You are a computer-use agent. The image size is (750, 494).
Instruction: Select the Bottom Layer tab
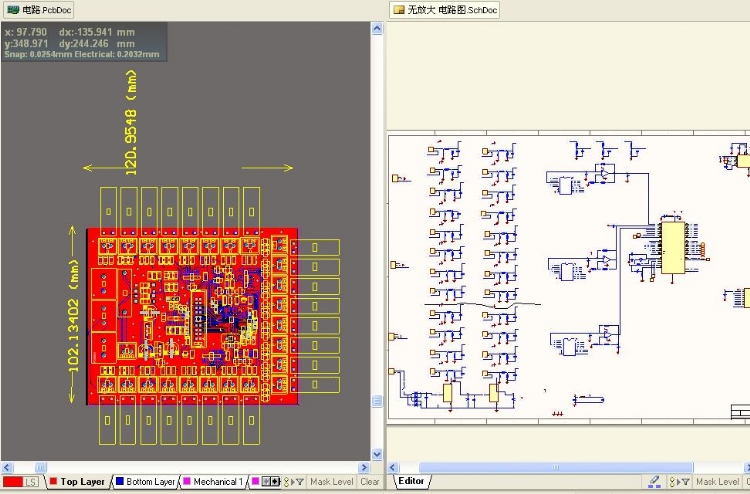point(145,482)
